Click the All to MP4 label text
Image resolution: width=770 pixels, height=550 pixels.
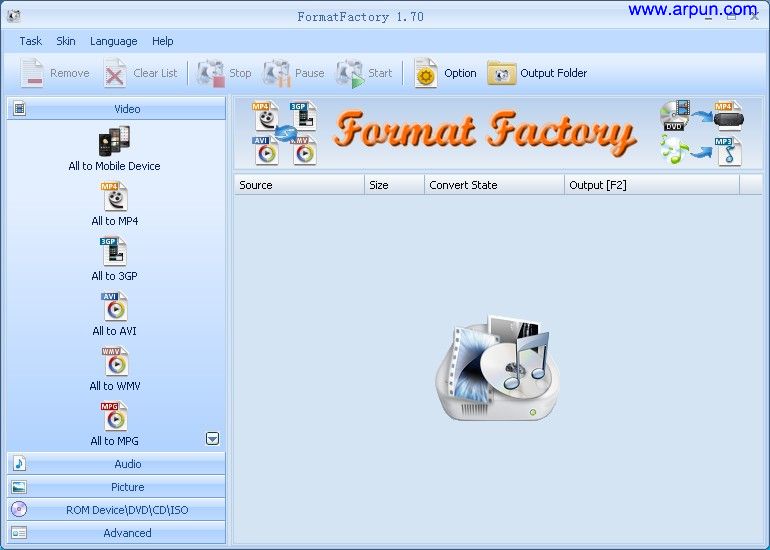(x=115, y=221)
